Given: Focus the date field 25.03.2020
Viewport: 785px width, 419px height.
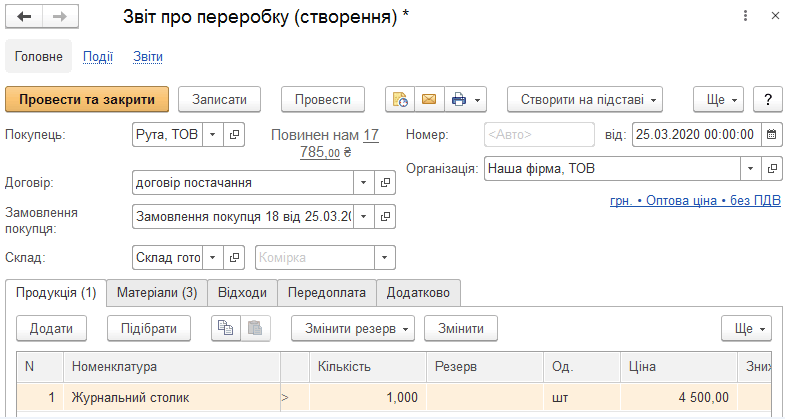Looking at the screenshot, I should (x=696, y=135).
